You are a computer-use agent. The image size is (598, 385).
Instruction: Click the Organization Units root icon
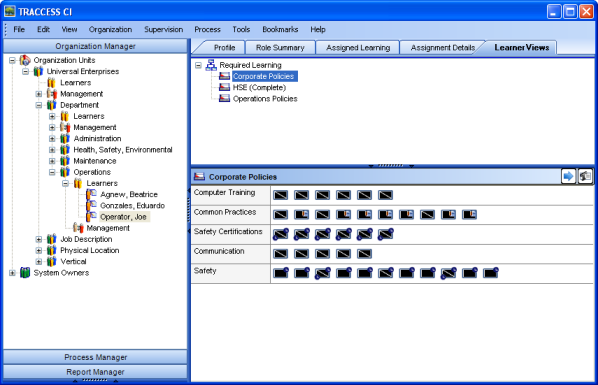pyautogui.click(x=25, y=60)
